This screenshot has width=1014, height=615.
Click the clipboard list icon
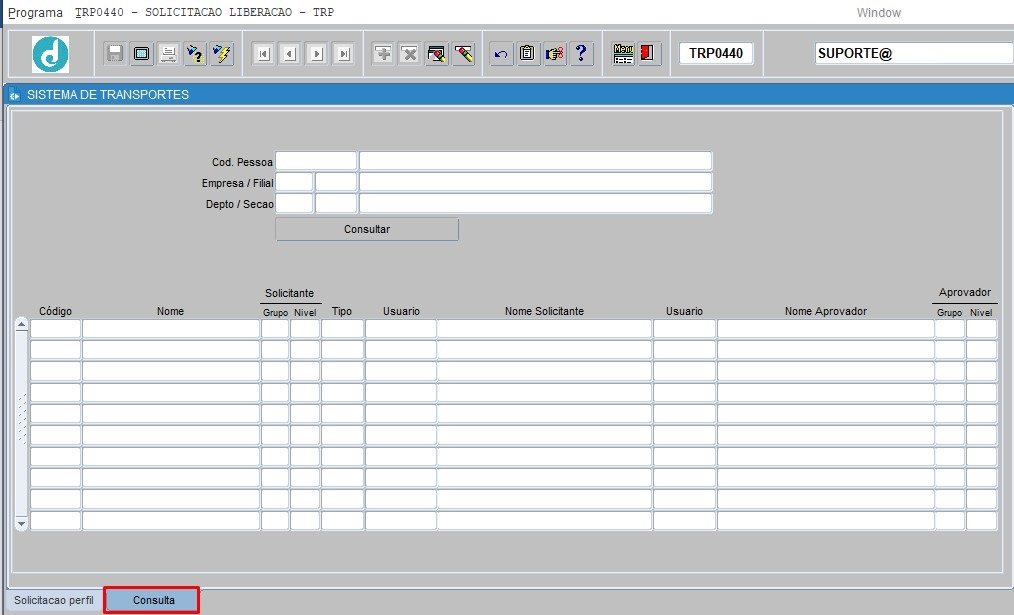coord(528,53)
